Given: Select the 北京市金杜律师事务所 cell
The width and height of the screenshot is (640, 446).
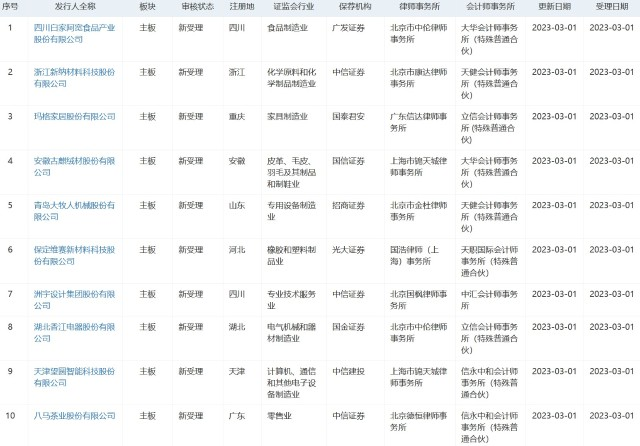Looking at the screenshot, I should (x=419, y=211).
